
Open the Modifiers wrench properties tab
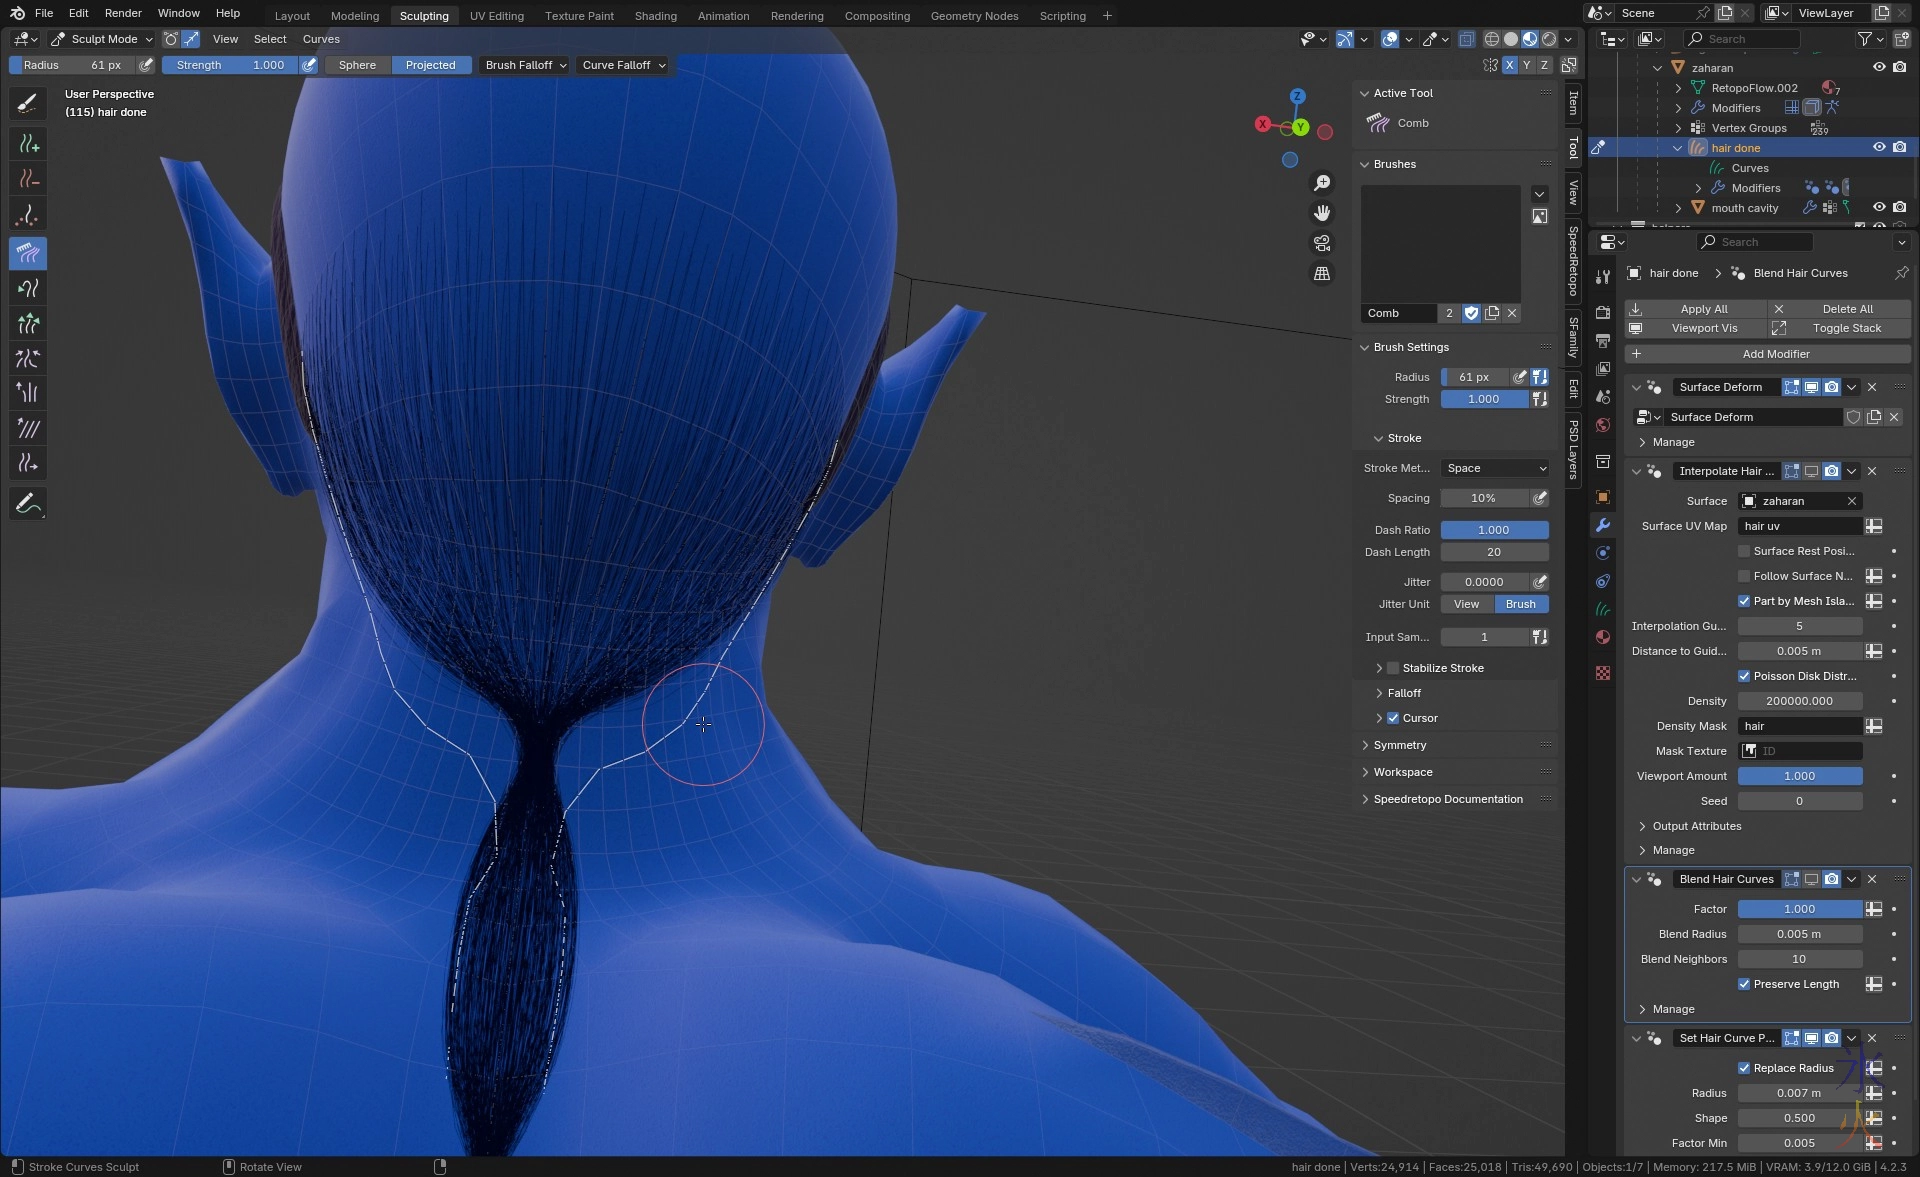(1603, 525)
